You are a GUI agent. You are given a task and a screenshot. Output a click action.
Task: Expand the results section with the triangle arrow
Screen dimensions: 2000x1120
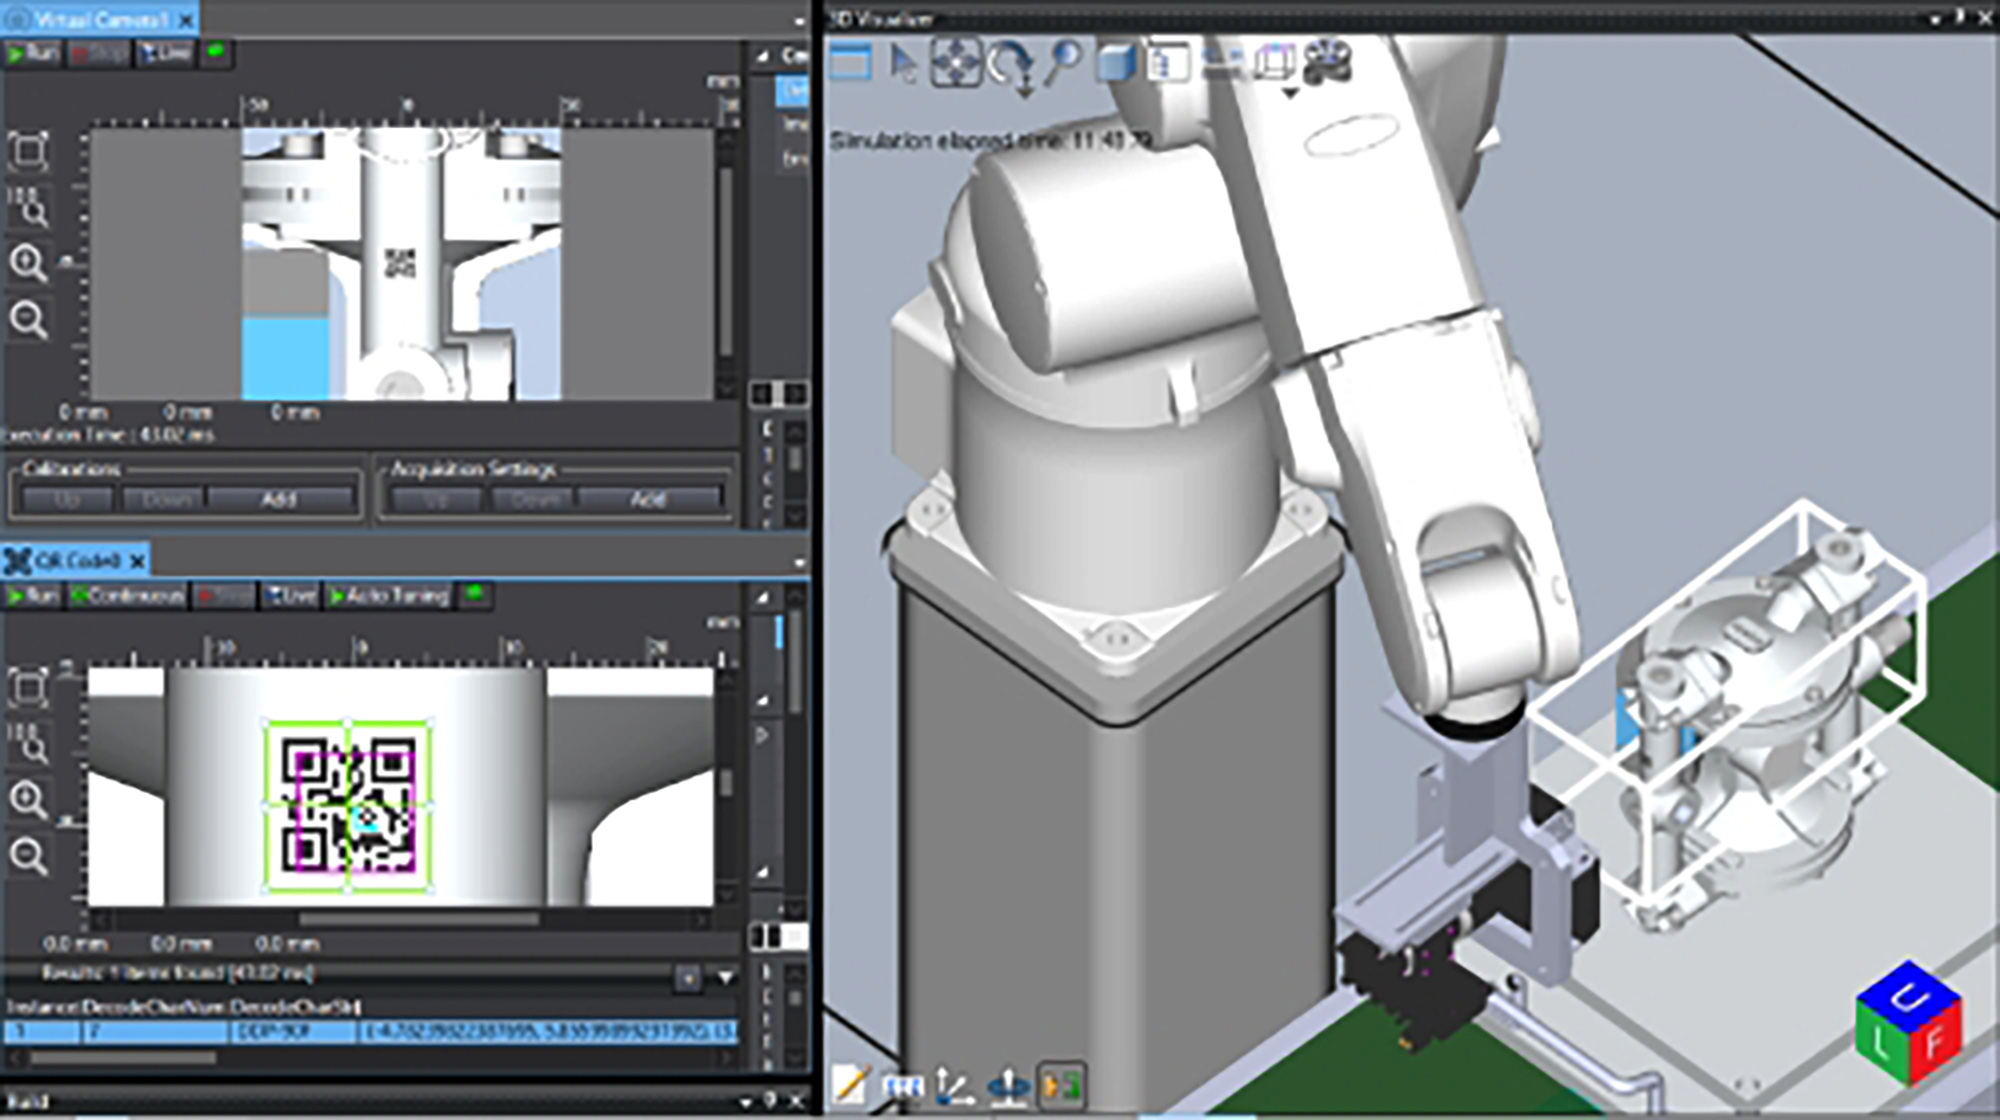click(x=724, y=975)
